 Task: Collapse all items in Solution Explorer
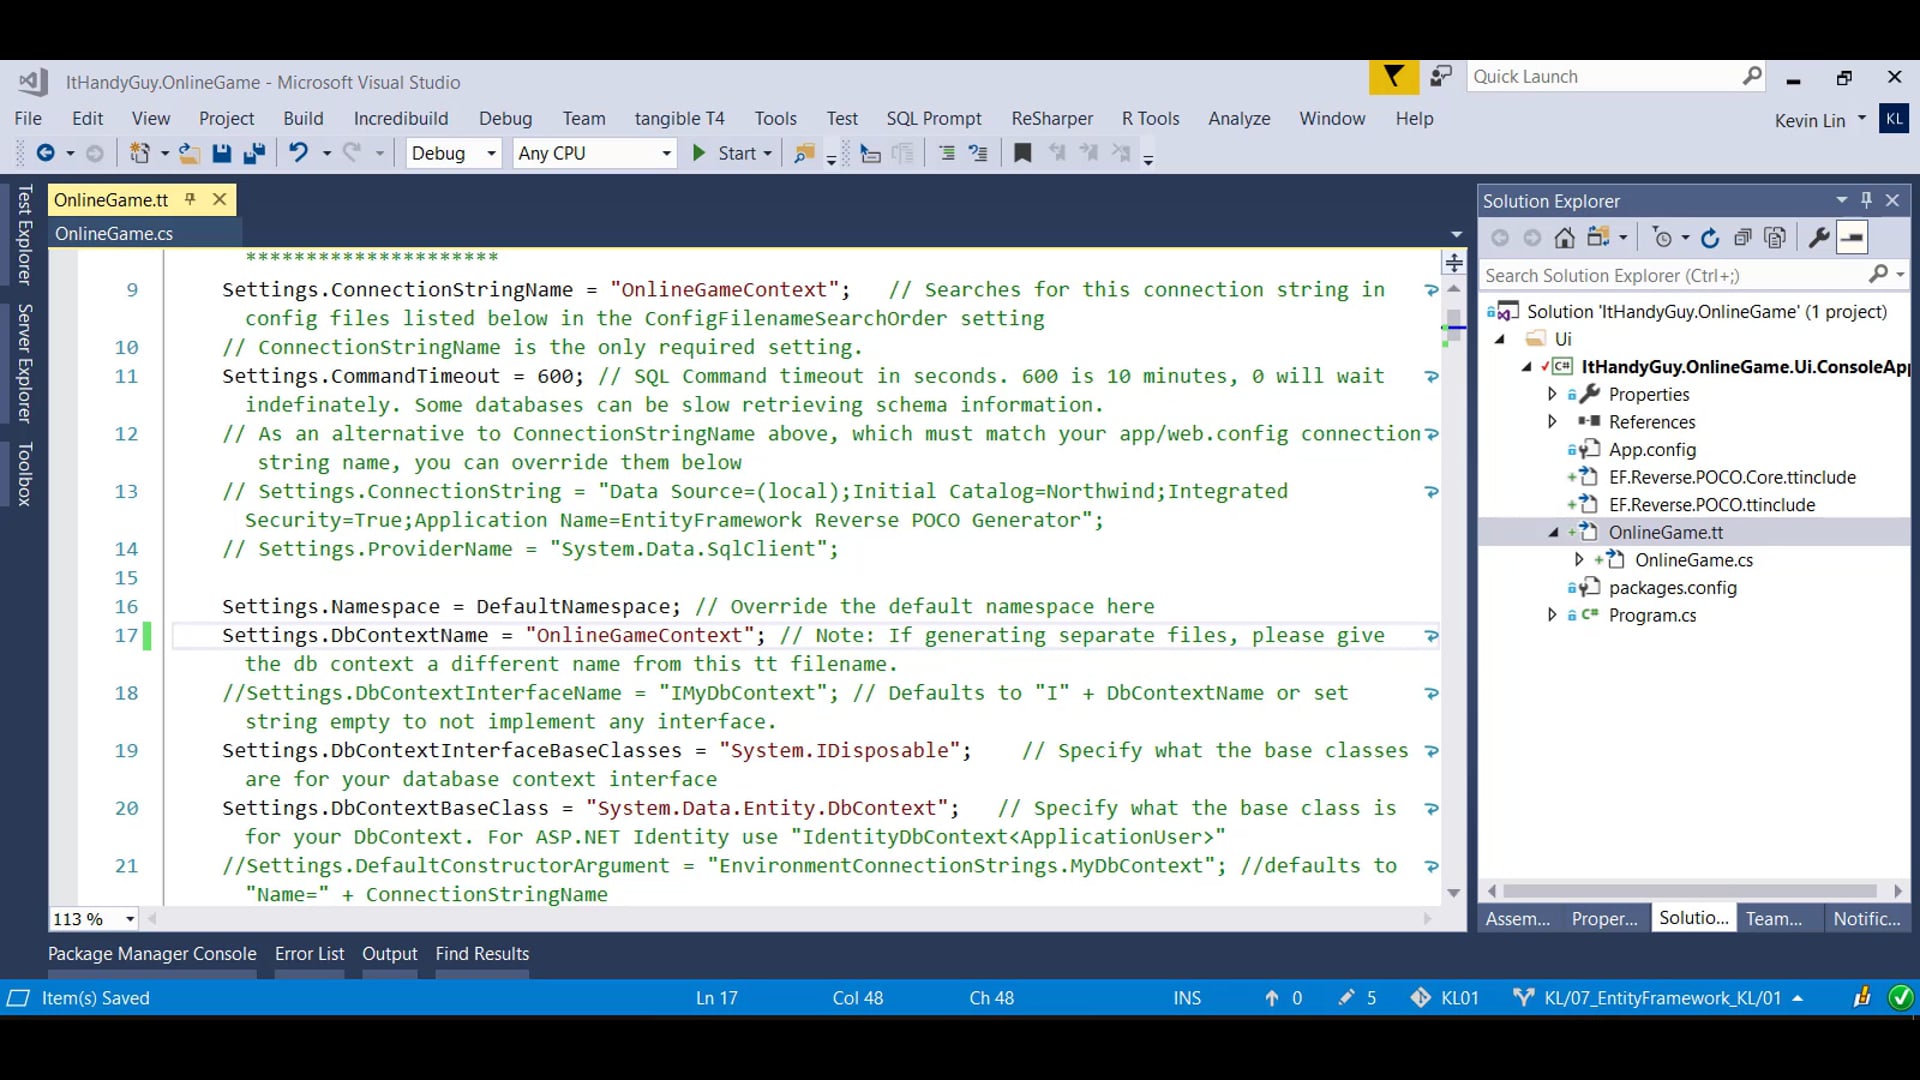(x=1743, y=238)
